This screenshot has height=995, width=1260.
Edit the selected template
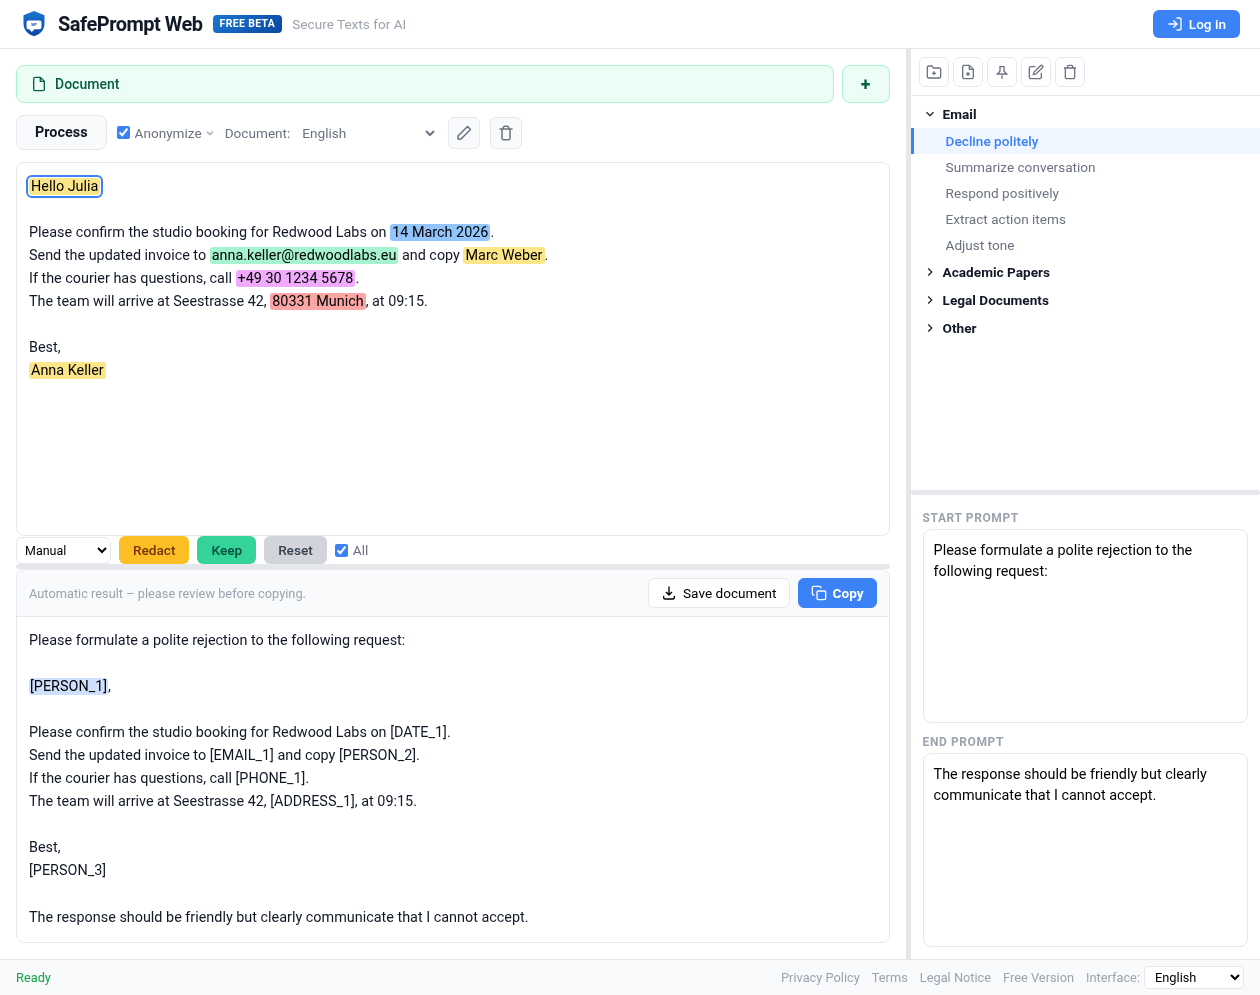pos(1035,71)
